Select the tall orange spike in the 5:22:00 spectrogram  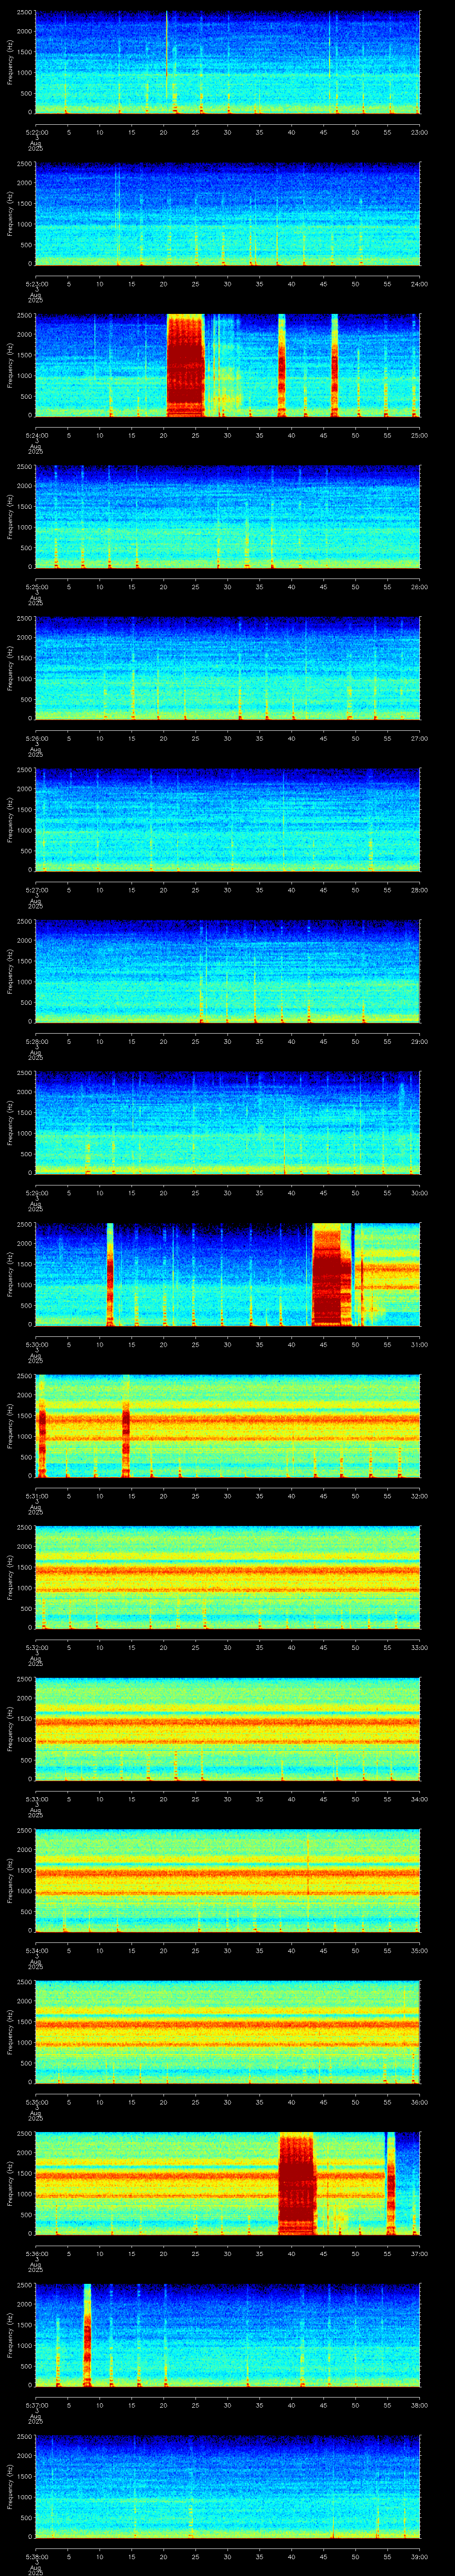tap(166, 55)
